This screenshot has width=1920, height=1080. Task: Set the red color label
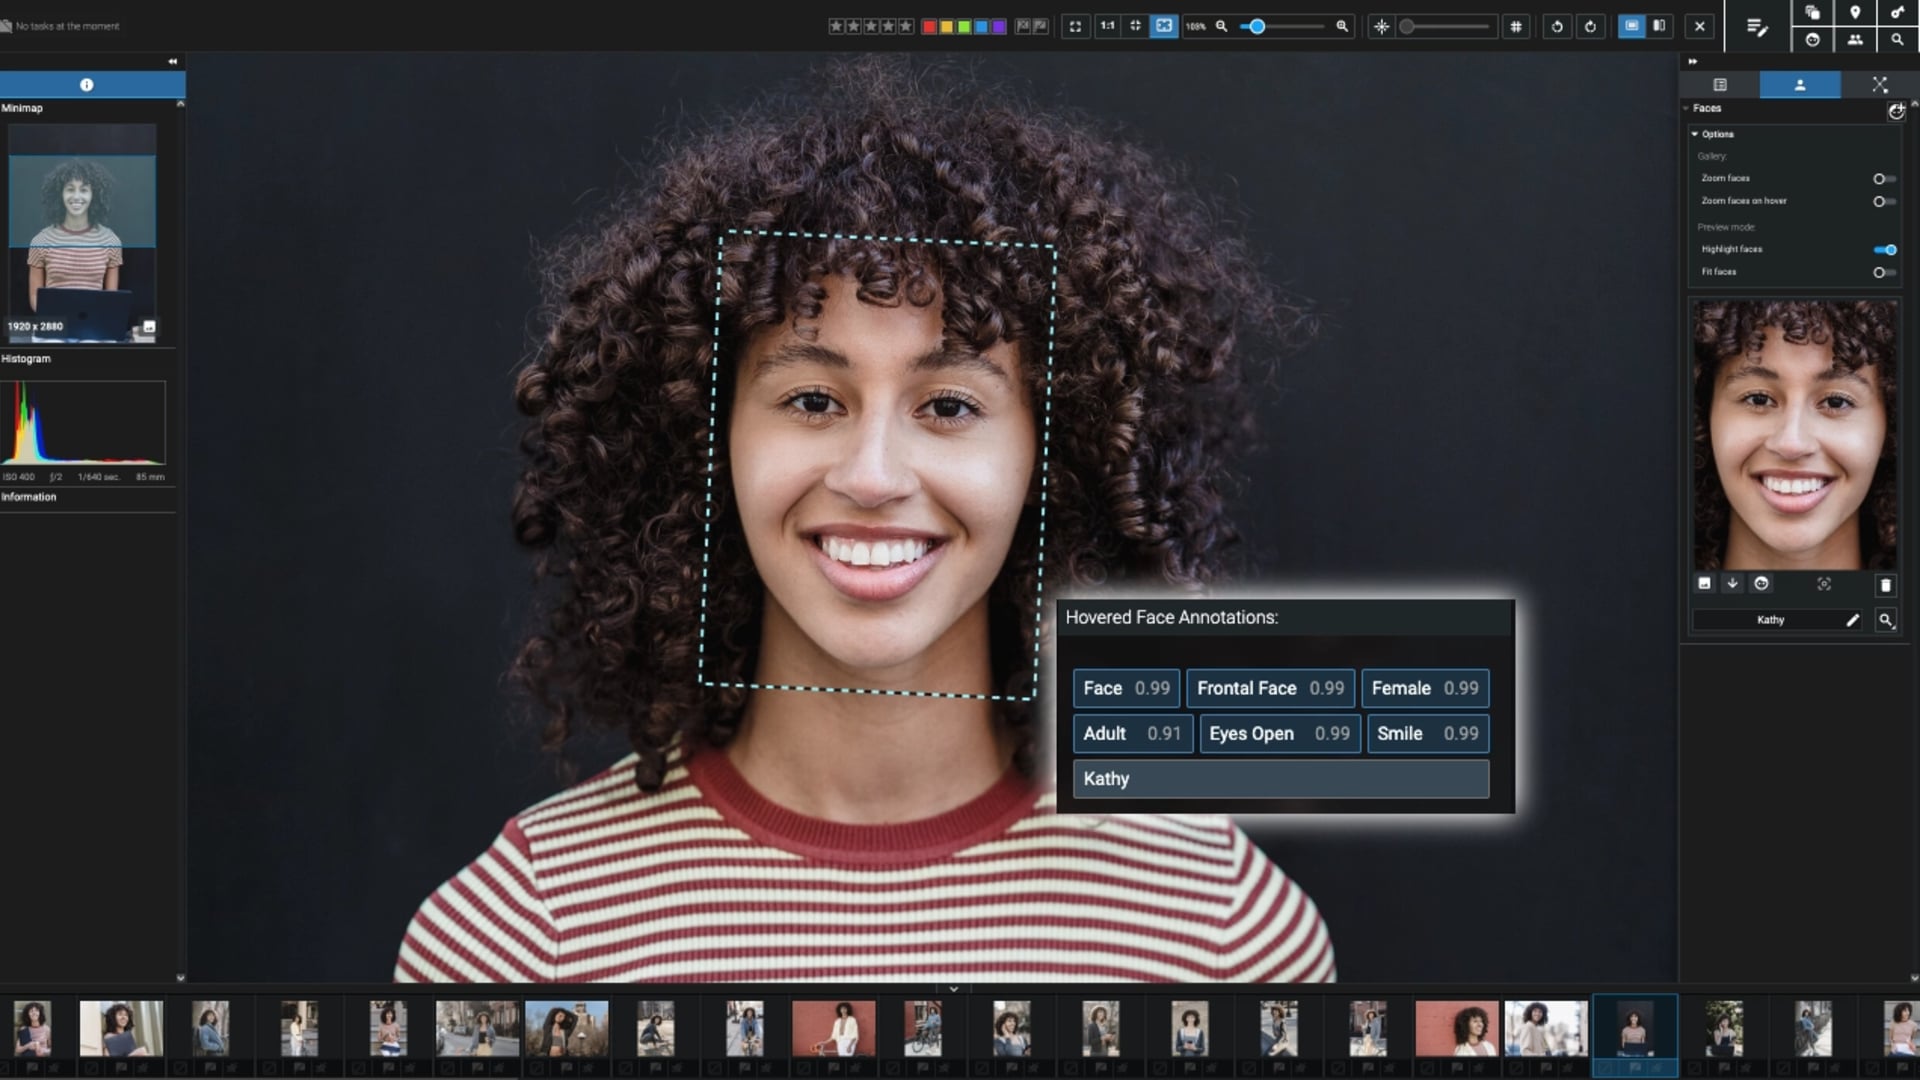[929, 27]
